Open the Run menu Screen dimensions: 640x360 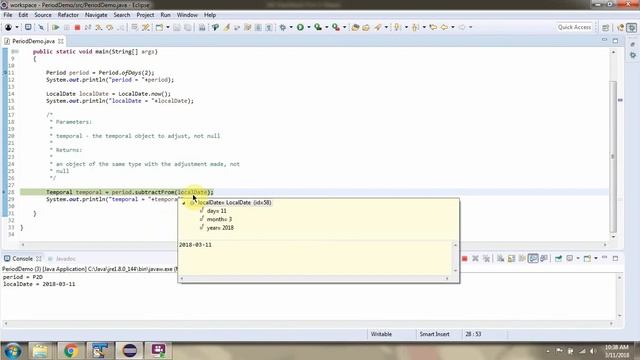(x=165, y=15)
